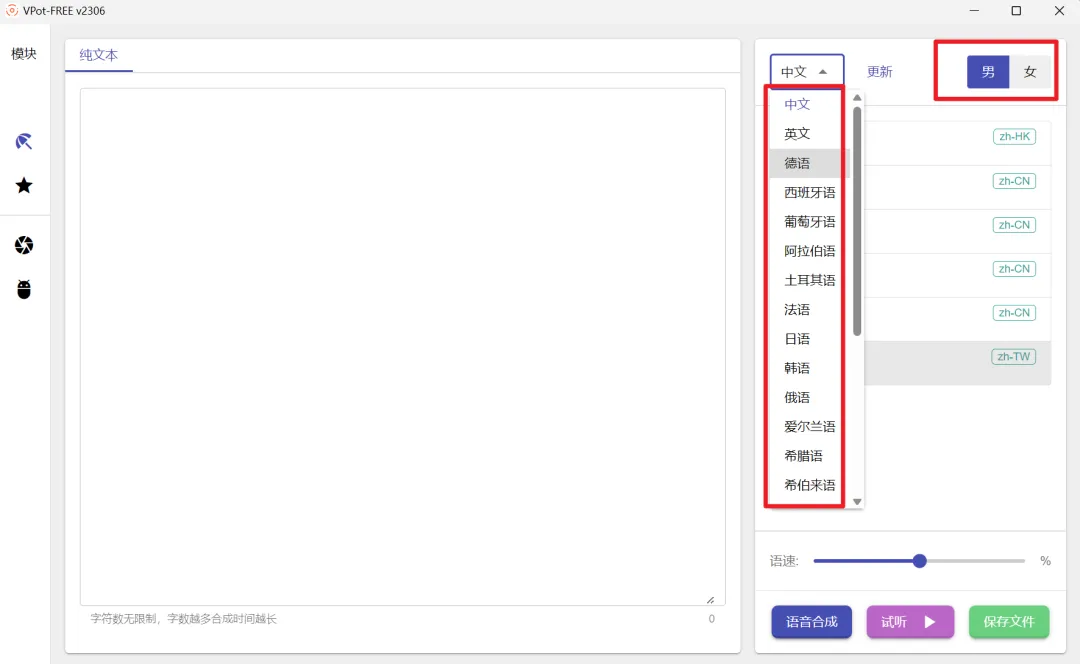Click the 模块 label in sidebar
The height and width of the screenshot is (664, 1080).
24,54
